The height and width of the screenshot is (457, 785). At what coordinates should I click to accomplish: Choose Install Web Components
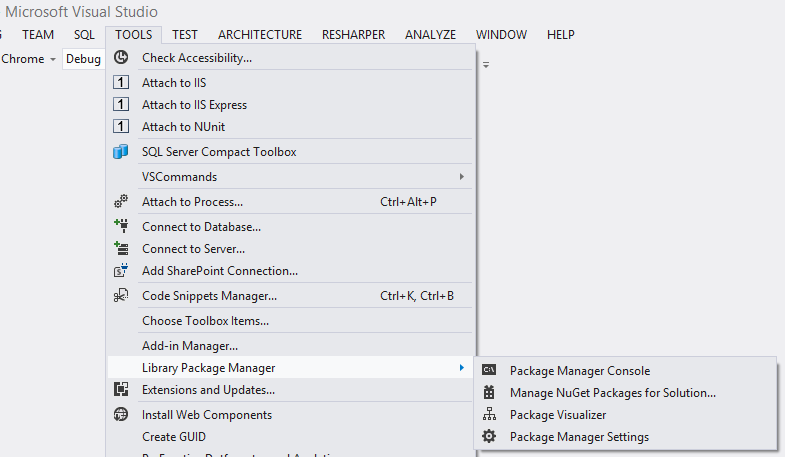(291, 415)
